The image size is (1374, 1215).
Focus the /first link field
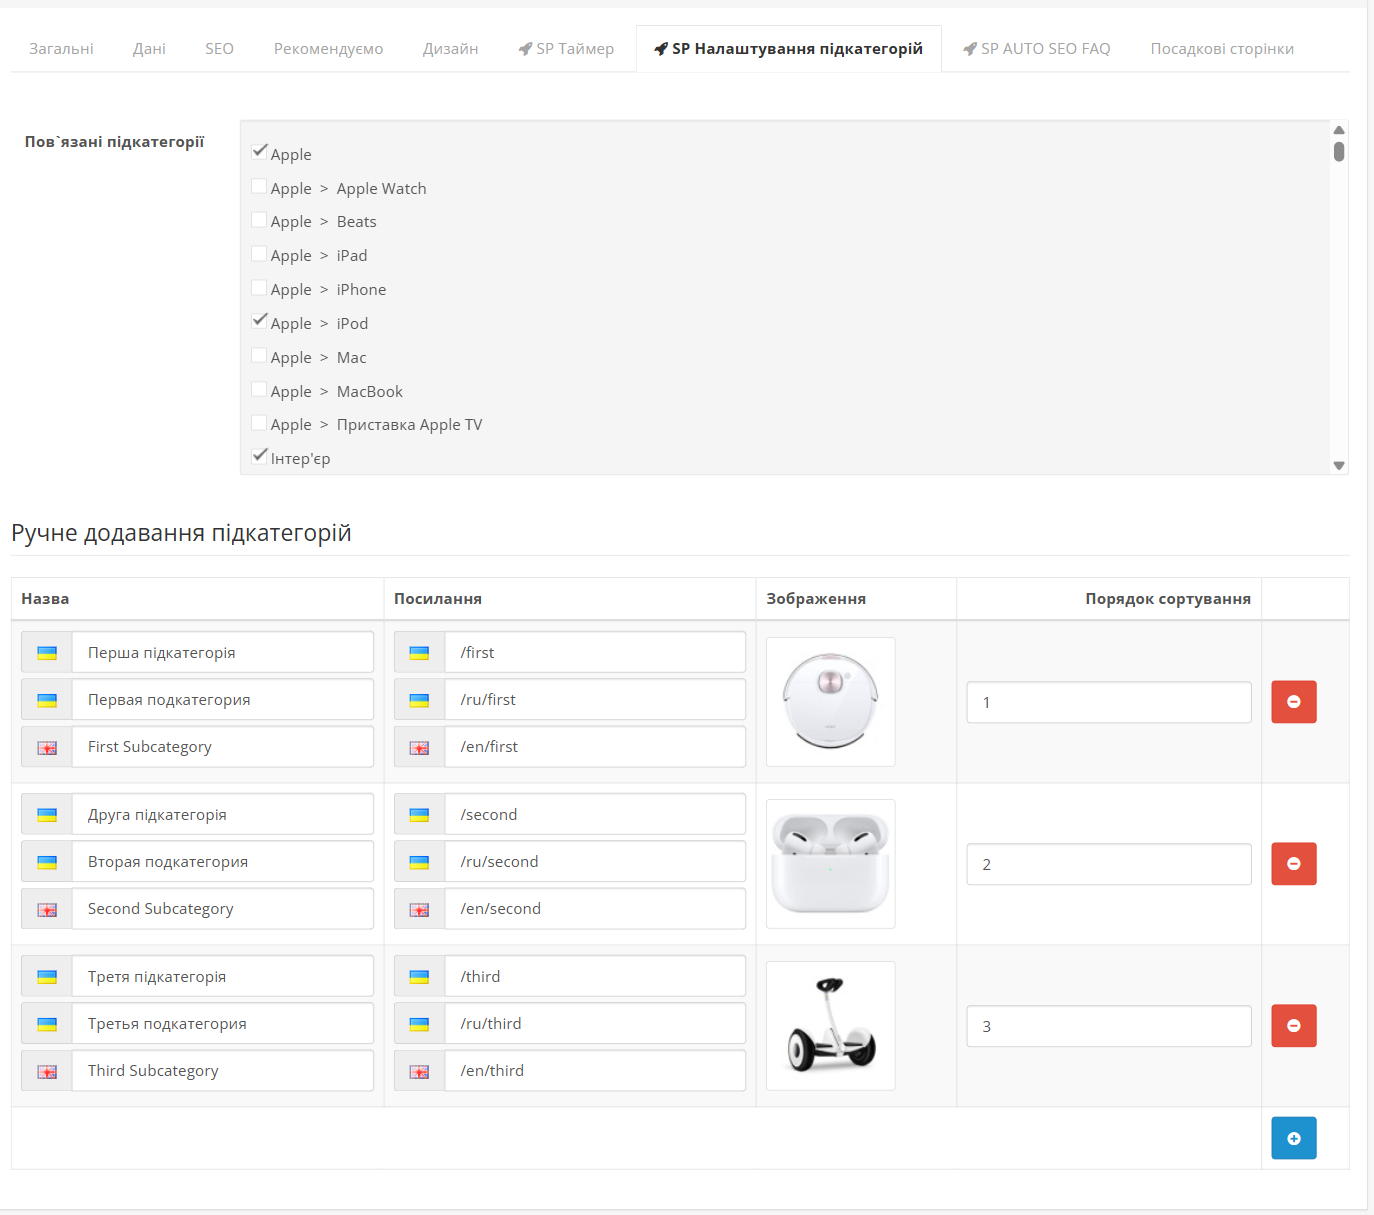coord(595,653)
